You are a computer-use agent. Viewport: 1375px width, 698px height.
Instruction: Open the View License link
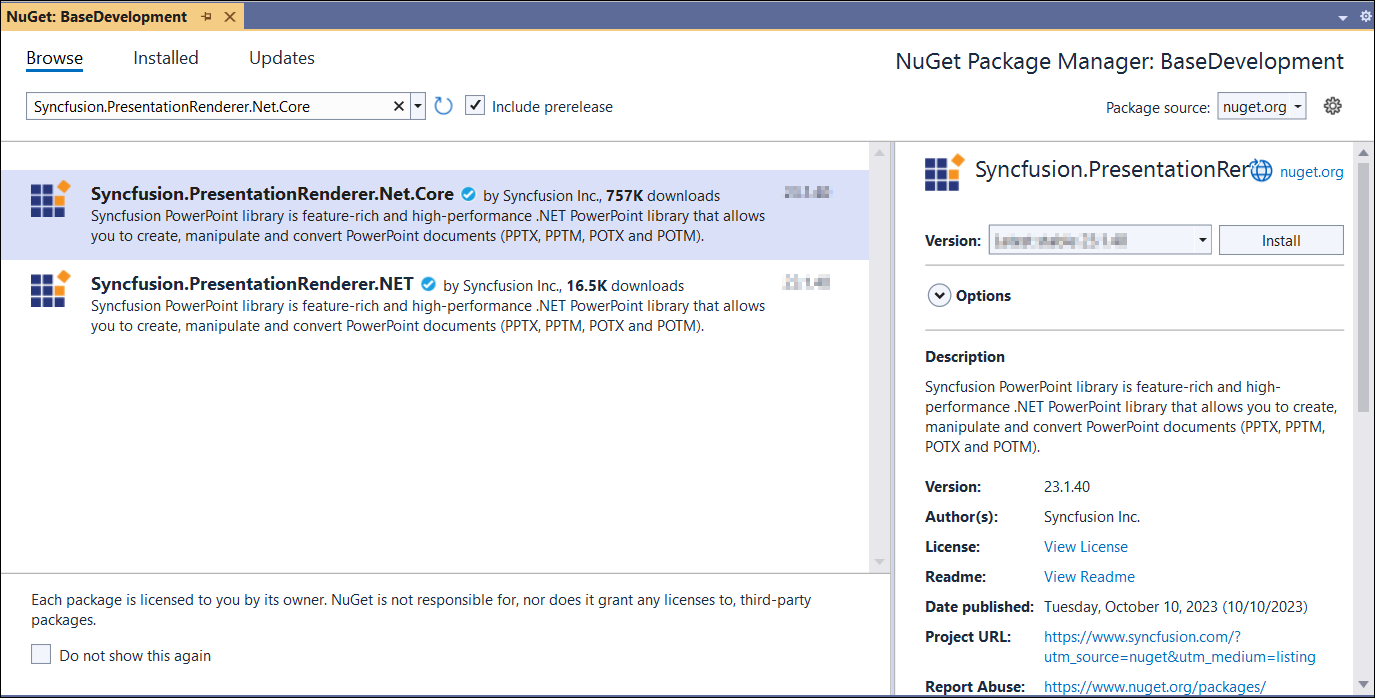1086,547
